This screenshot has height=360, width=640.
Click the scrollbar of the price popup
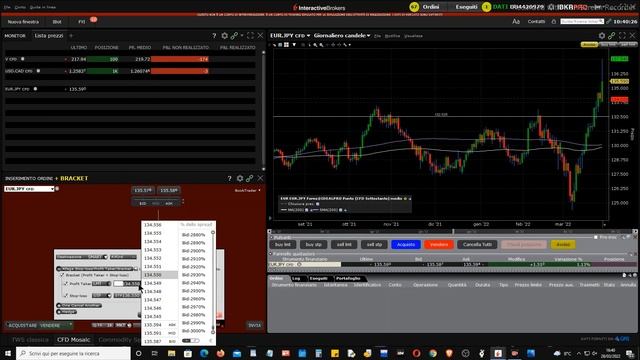[213, 282]
